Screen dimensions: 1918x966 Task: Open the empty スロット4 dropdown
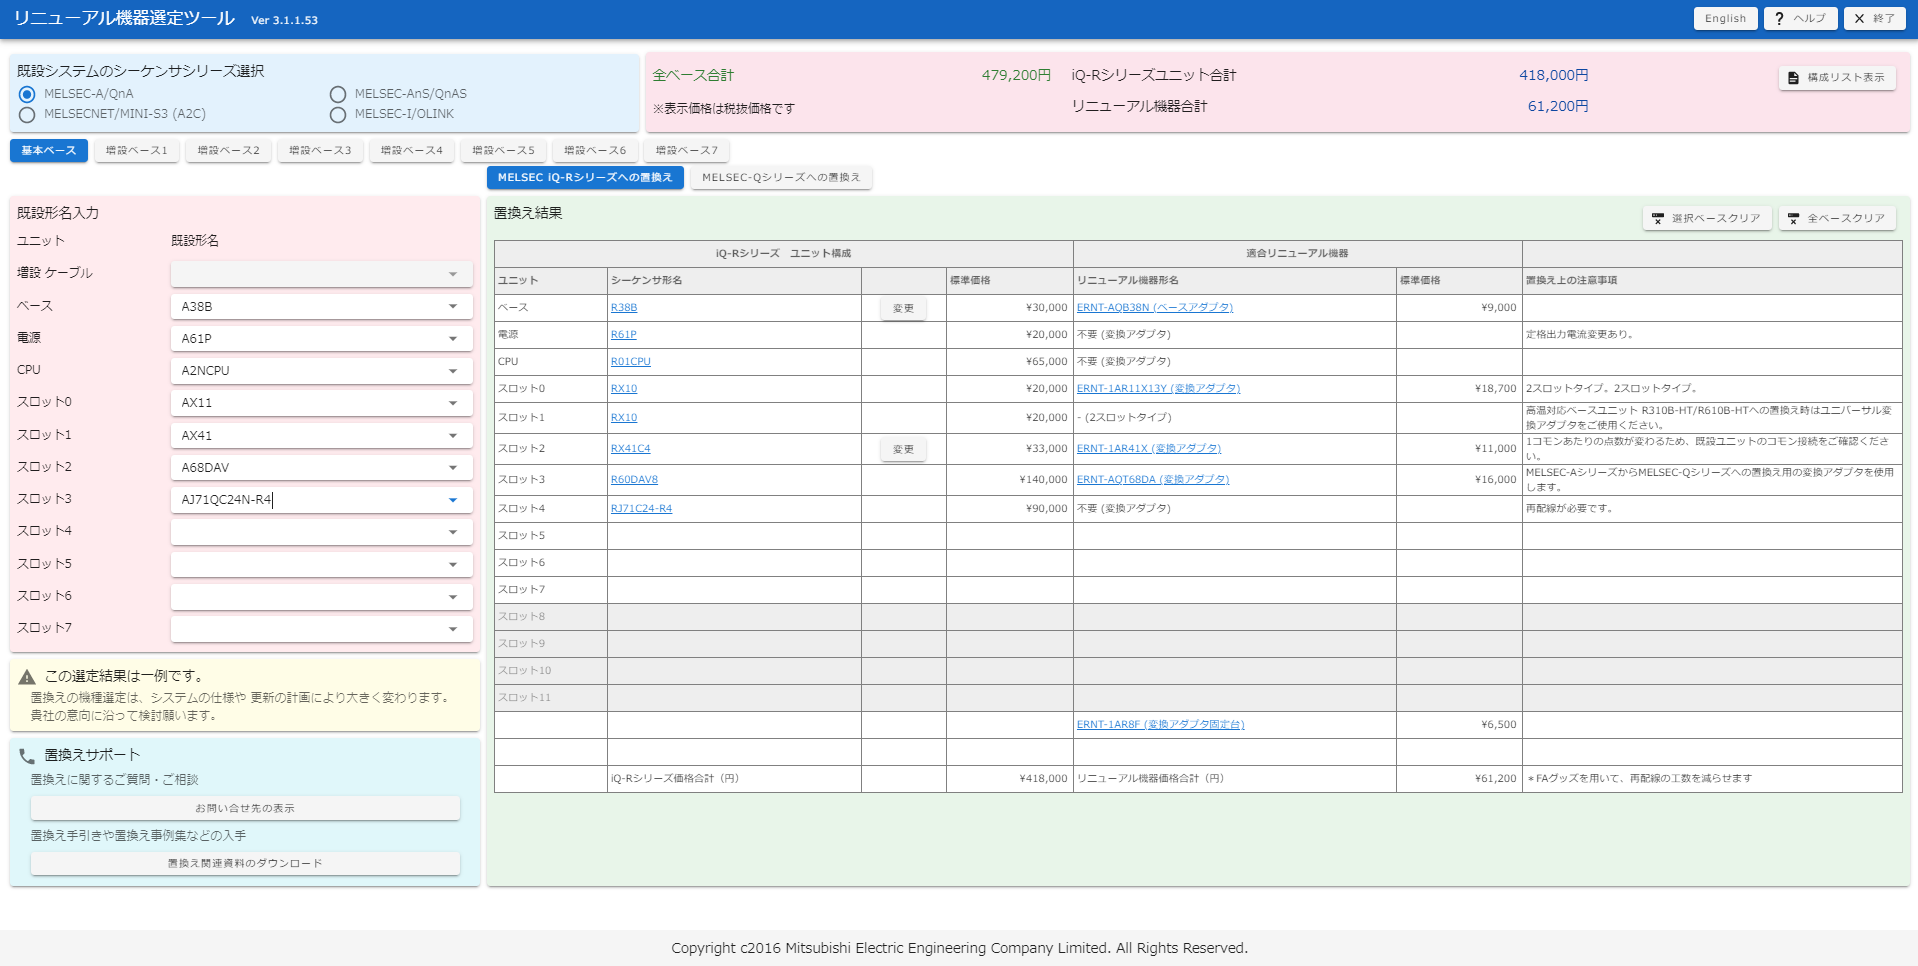click(x=321, y=531)
